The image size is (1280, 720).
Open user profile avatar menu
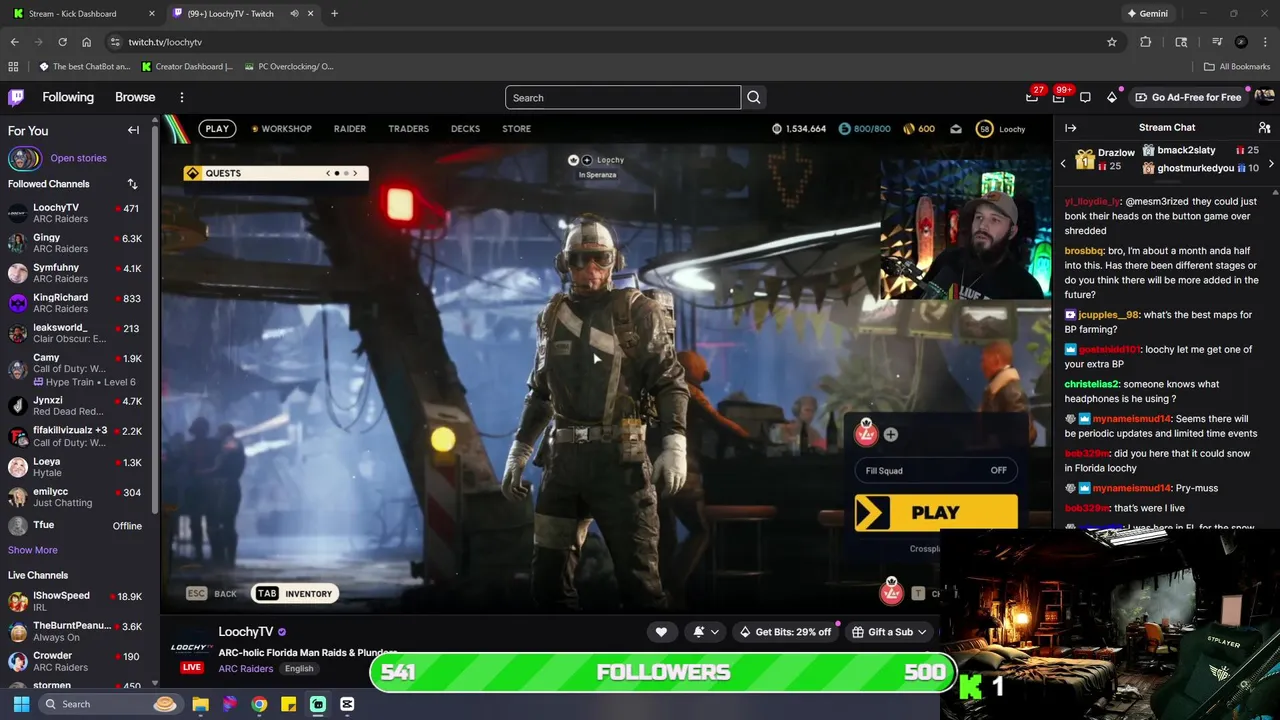(x=1264, y=97)
